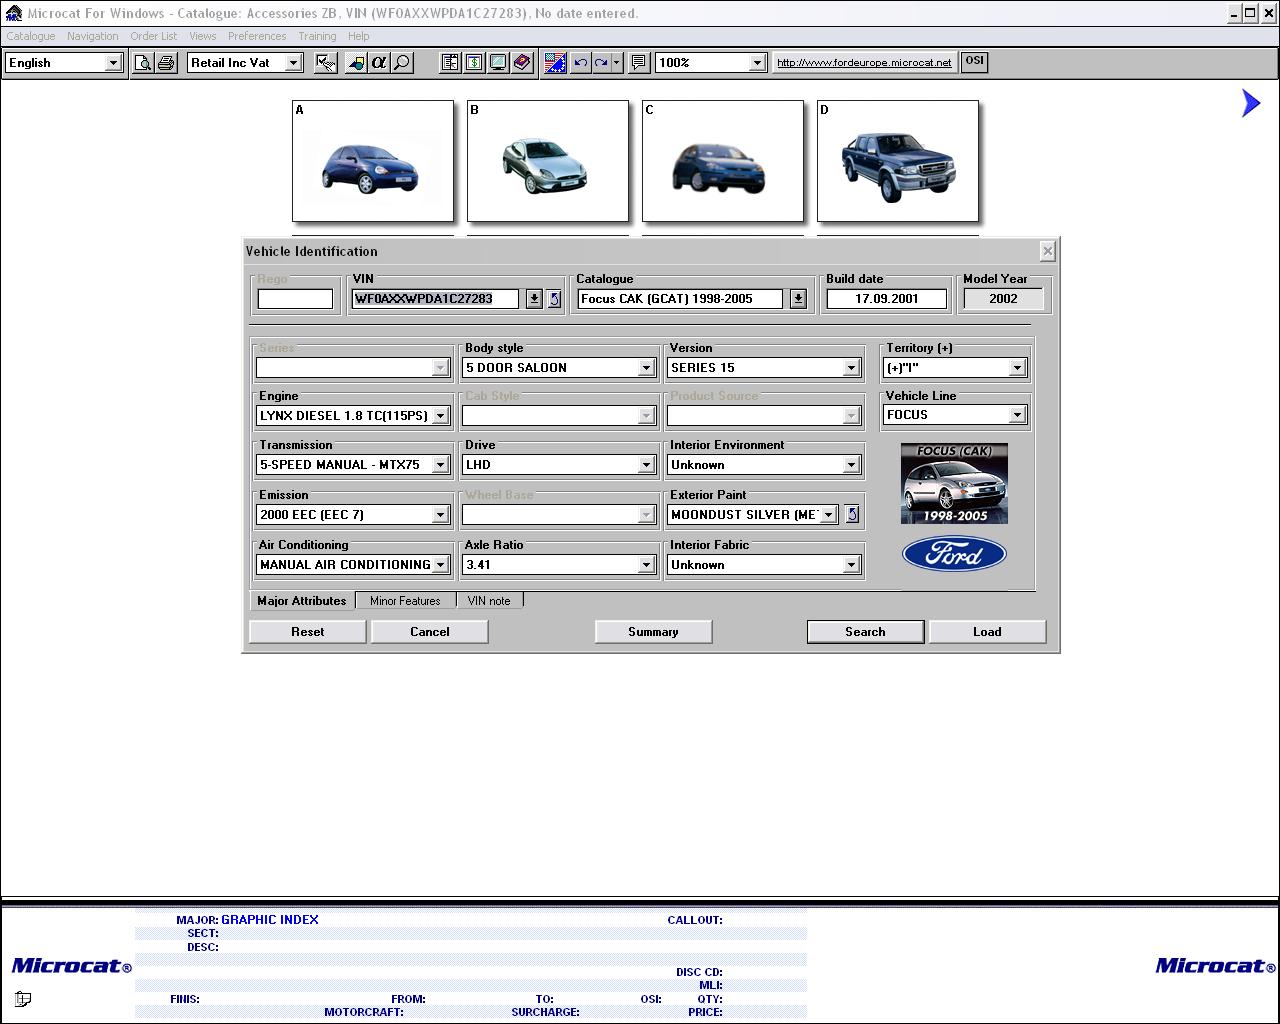1280x1024 pixels.
Task: Click the VIN refresh icon
Action: 554,299
